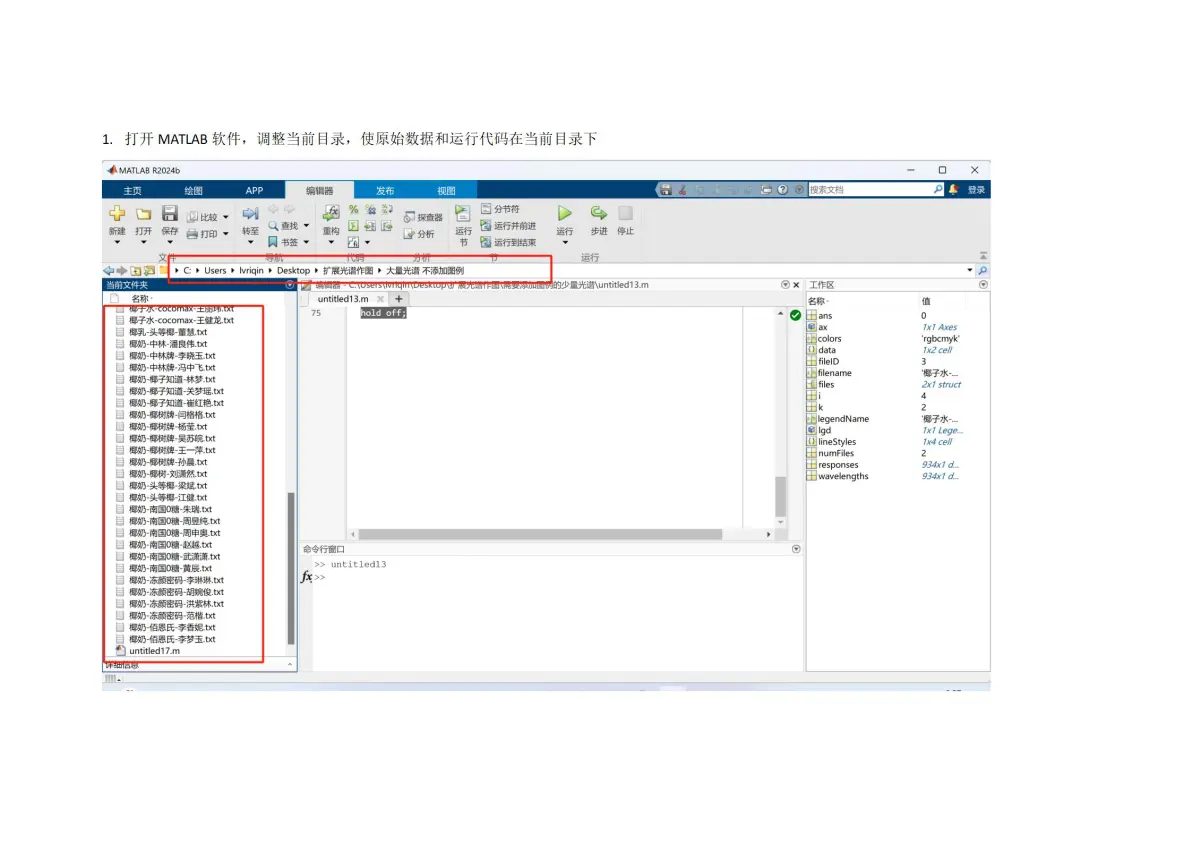Image resolution: width=1192 pixels, height=843 pixels.
Task: Open the Compare (比较) dropdown arrow
Action: click(226, 217)
